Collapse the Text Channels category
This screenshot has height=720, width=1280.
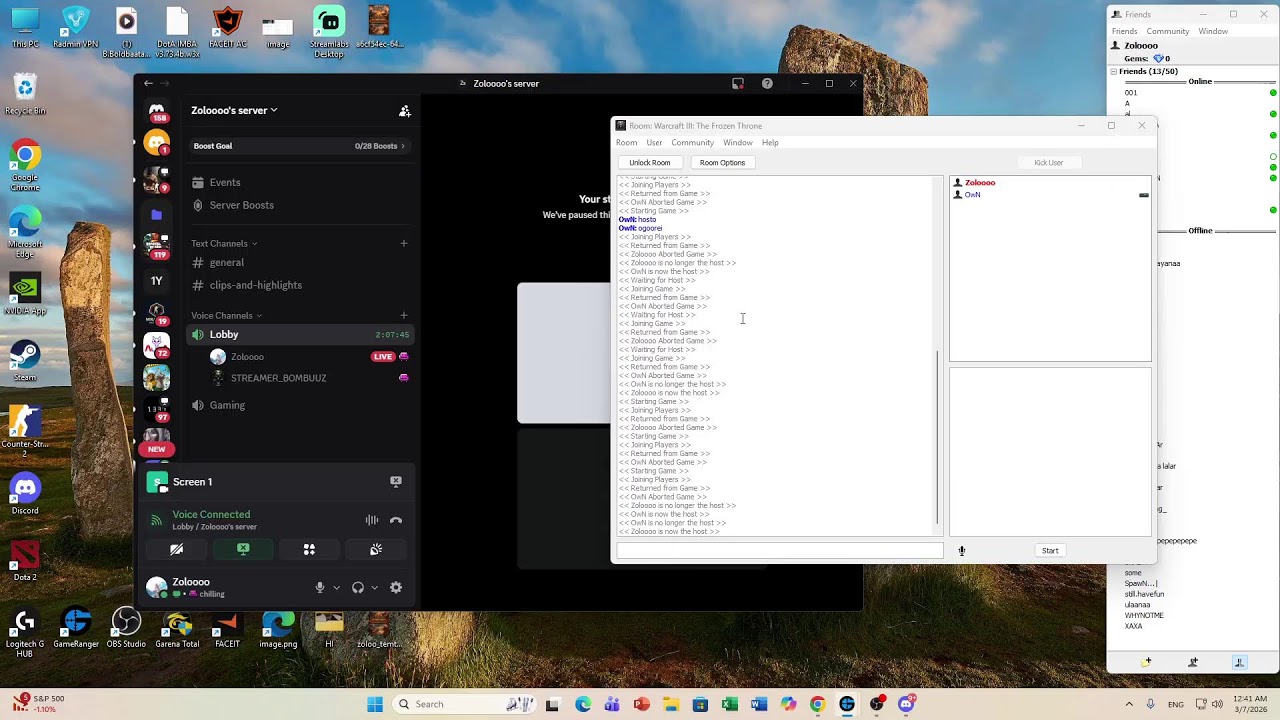tap(224, 244)
